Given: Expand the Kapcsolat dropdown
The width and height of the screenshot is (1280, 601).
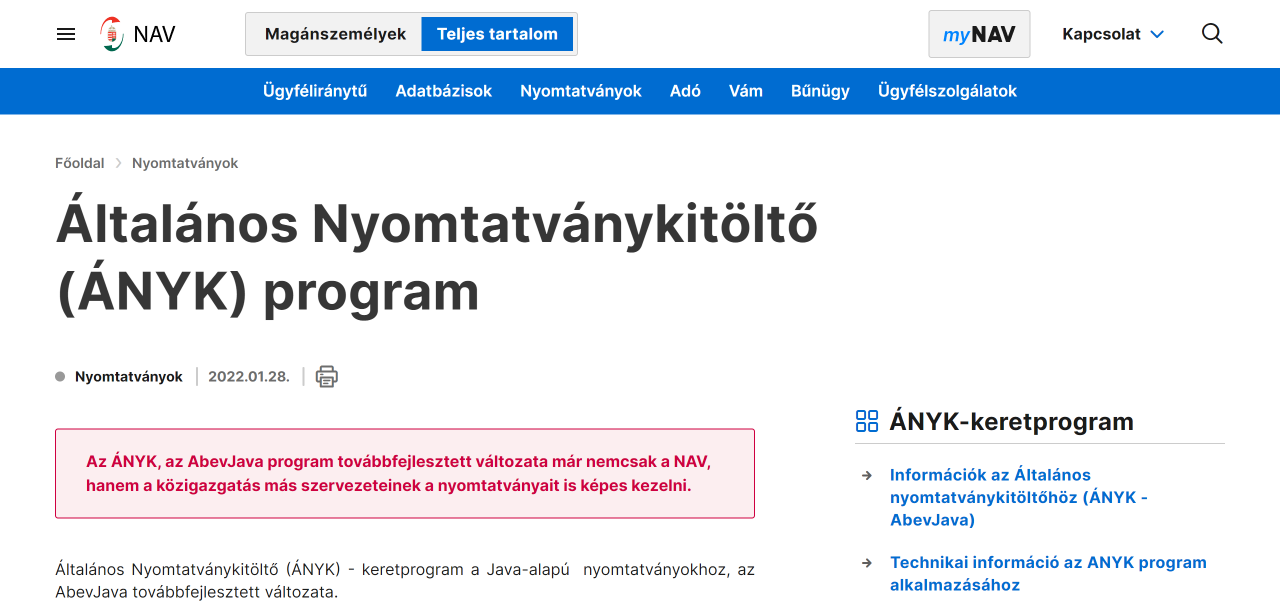Looking at the screenshot, I should click(x=1113, y=34).
